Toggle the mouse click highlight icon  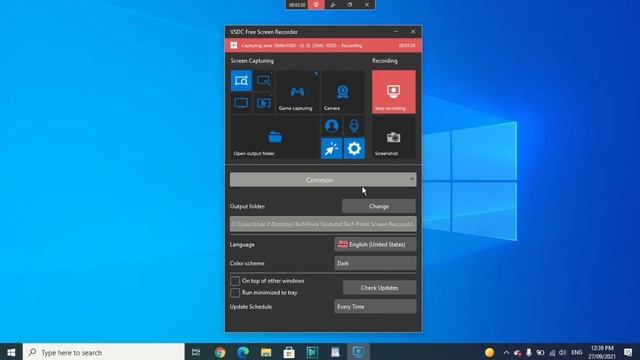pos(331,149)
